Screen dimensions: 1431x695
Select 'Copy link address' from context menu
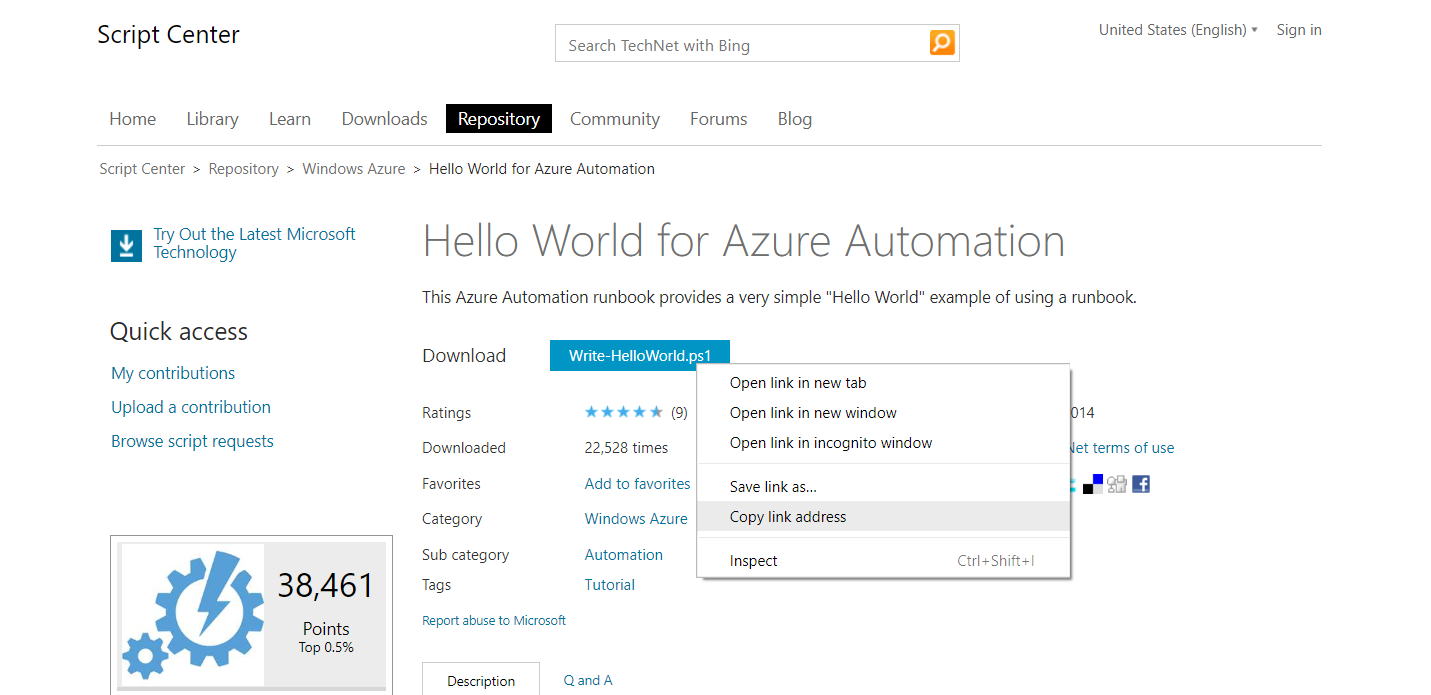788,517
